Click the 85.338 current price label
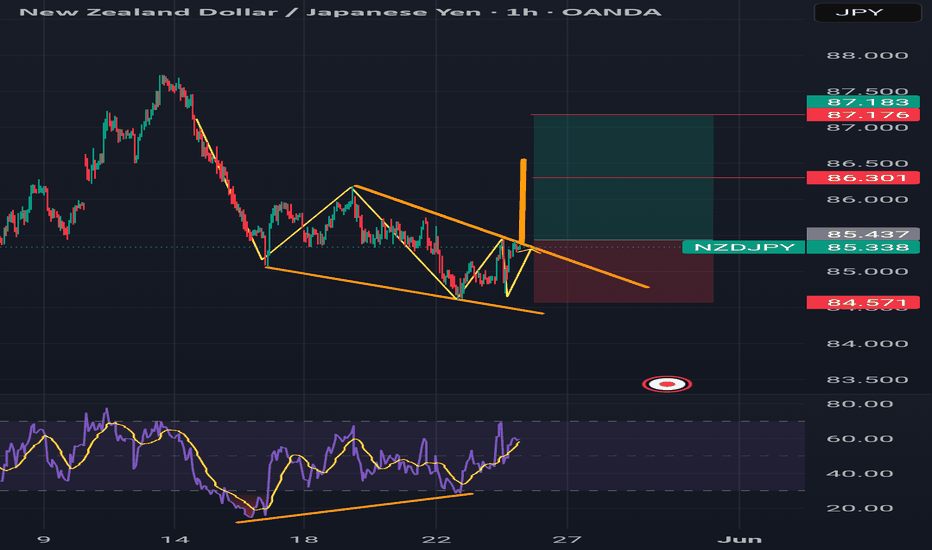 pyautogui.click(x=863, y=247)
